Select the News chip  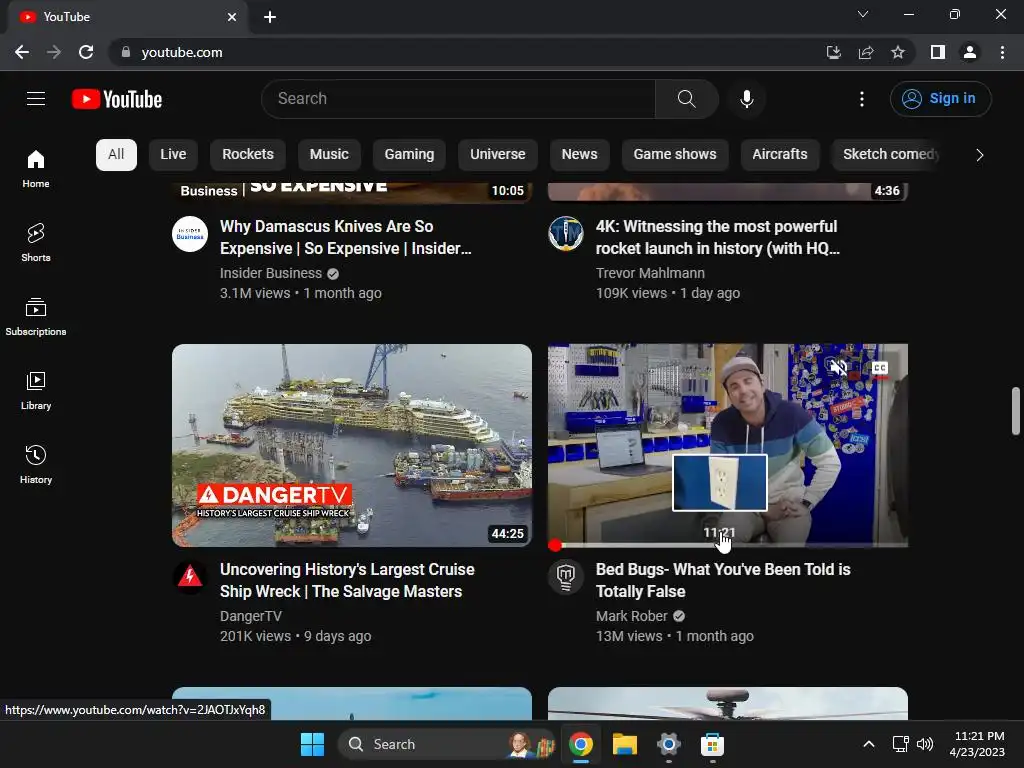tap(579, 155)
